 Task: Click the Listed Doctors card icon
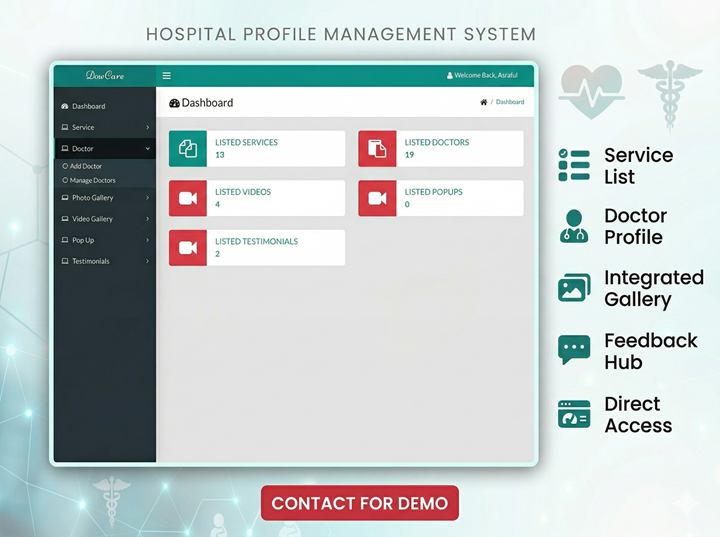point(377,148)
